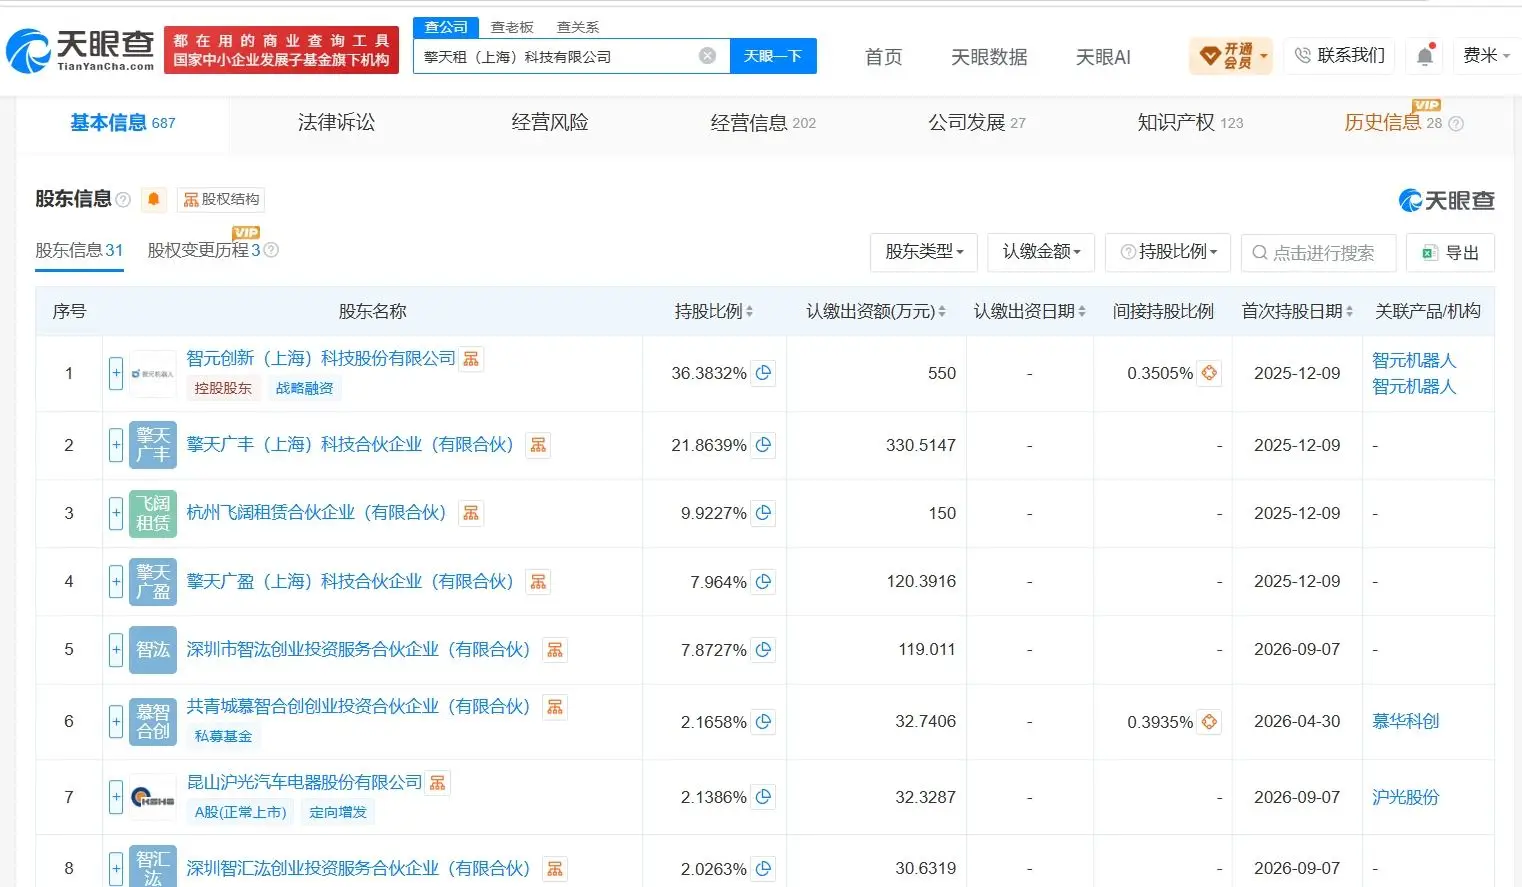Open the 费米 user account dropdown
Screen dimensions: 1522x887
pyautogui.click(x=1486, y=56)
